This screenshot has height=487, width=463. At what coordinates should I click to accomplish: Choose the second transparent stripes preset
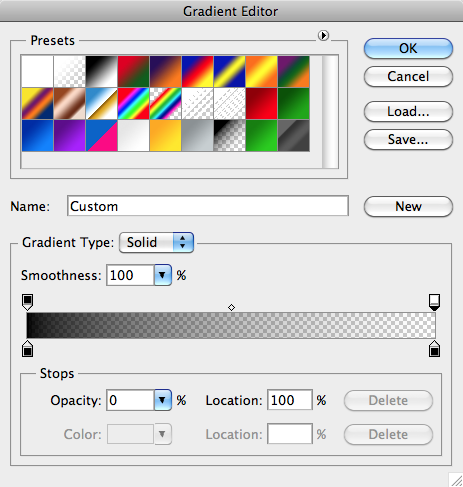tap(229, 103)
